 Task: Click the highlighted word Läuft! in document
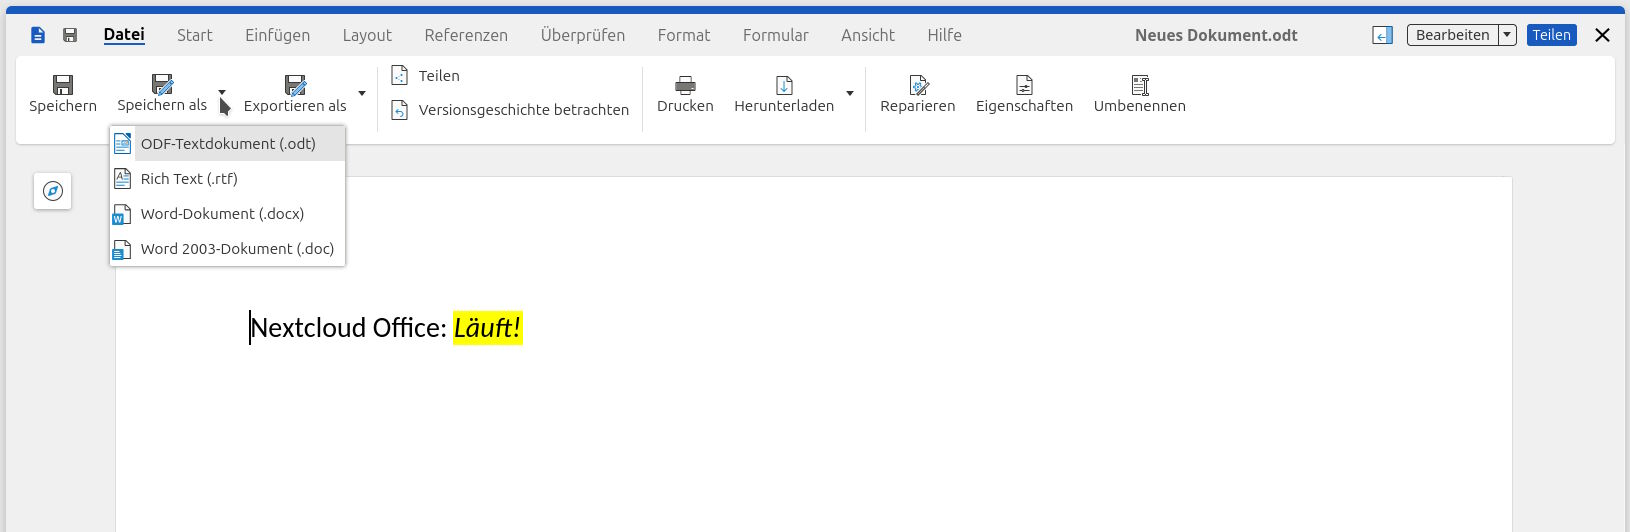click(487, 328)
